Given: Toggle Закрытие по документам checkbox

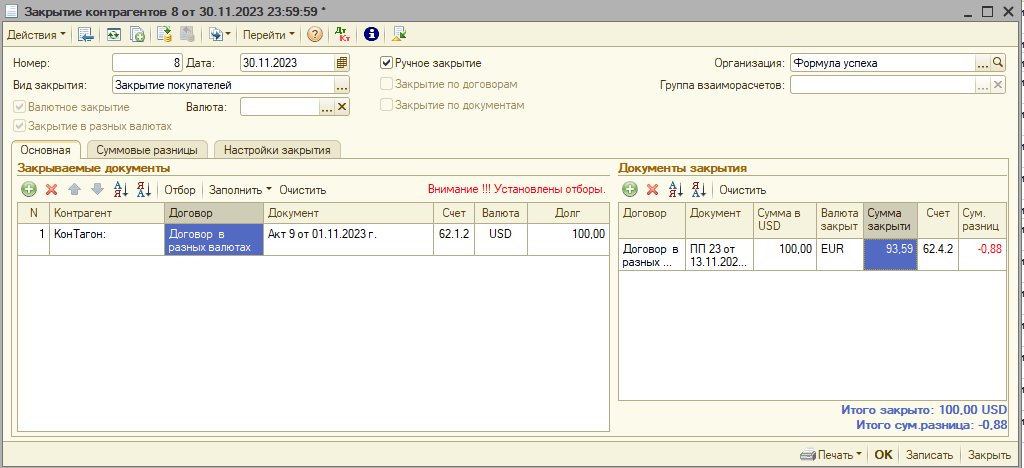Looking at the screenshot, I should click(387, 105).
